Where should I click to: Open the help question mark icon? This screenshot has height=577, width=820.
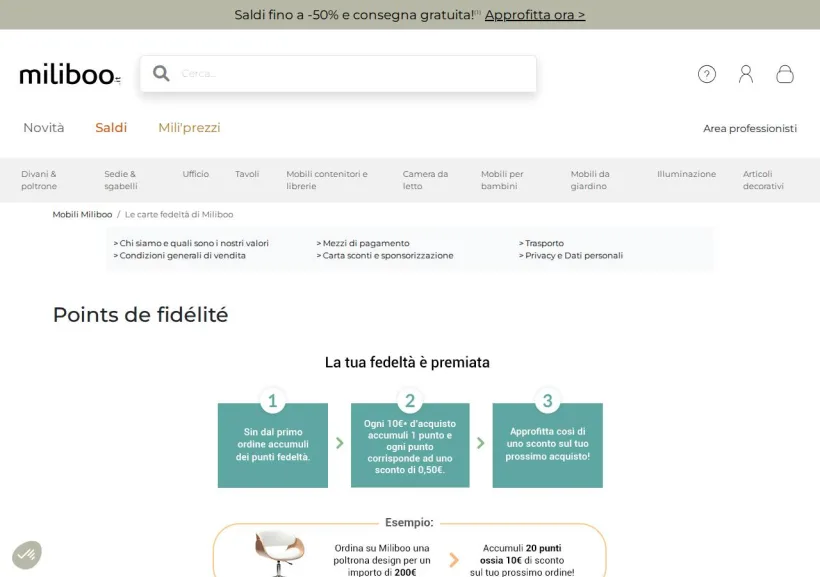pos(707,74)
